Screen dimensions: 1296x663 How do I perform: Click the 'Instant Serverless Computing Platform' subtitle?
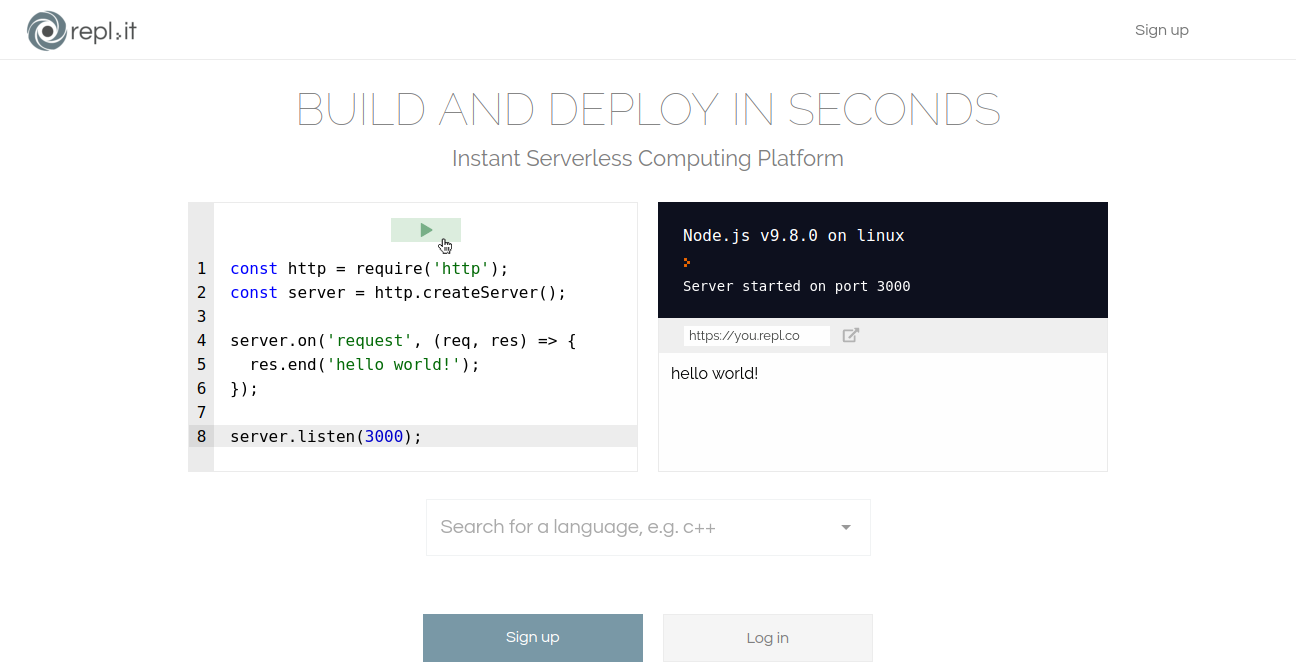(647, 158)
